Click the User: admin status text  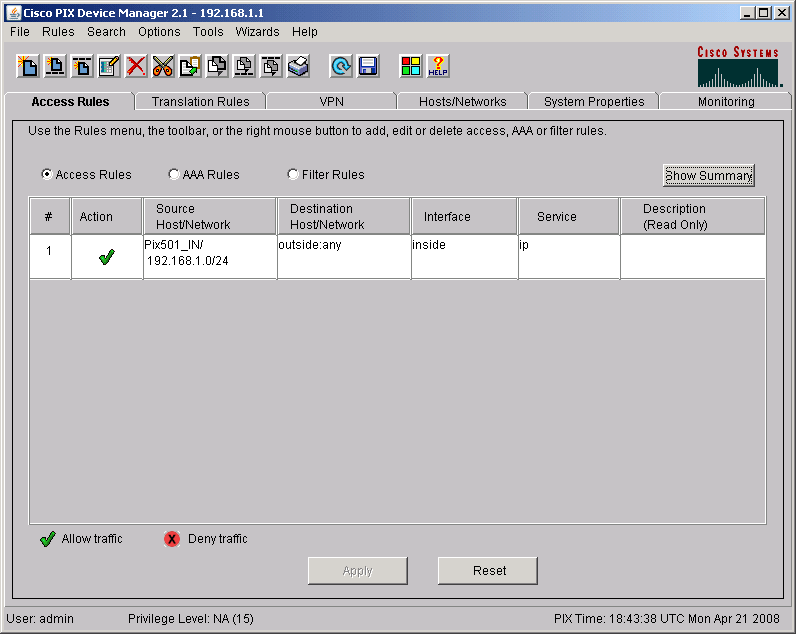40,618
